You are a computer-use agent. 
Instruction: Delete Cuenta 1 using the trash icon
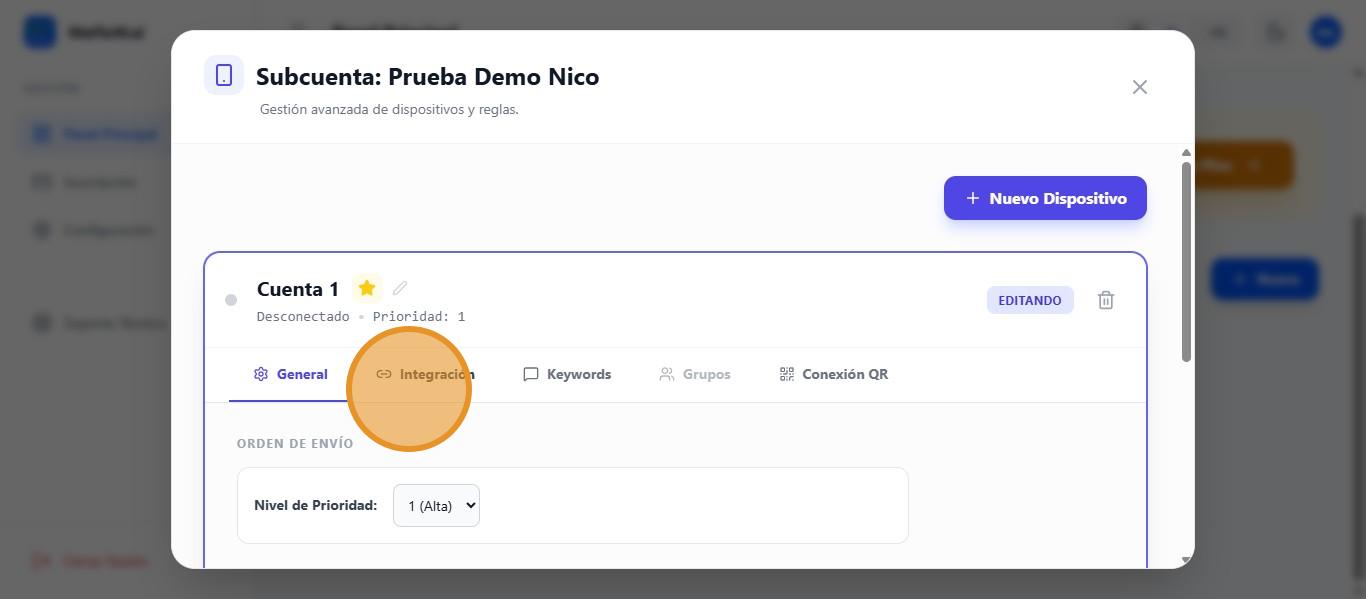pyautogui.click(x=1106, y=300)
